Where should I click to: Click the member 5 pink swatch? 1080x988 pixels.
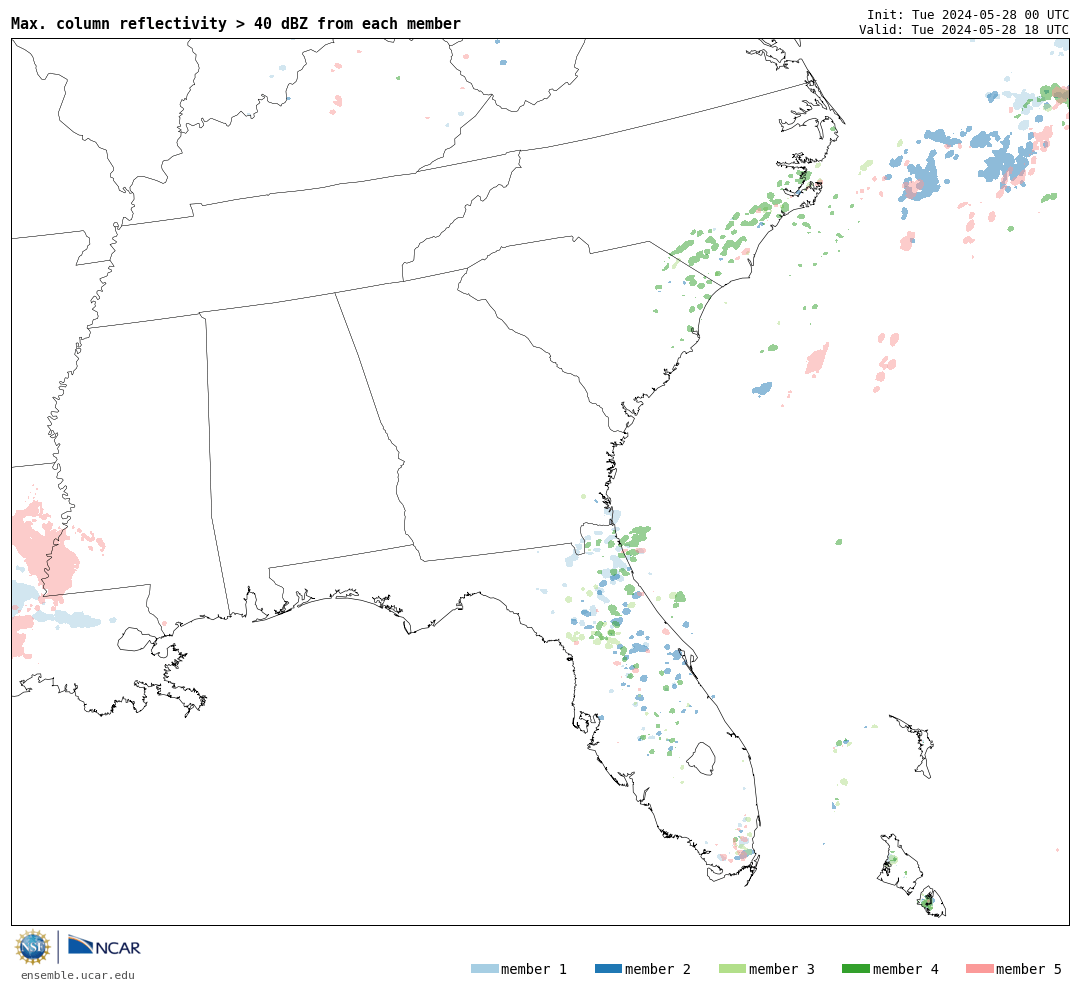point(979,969)
